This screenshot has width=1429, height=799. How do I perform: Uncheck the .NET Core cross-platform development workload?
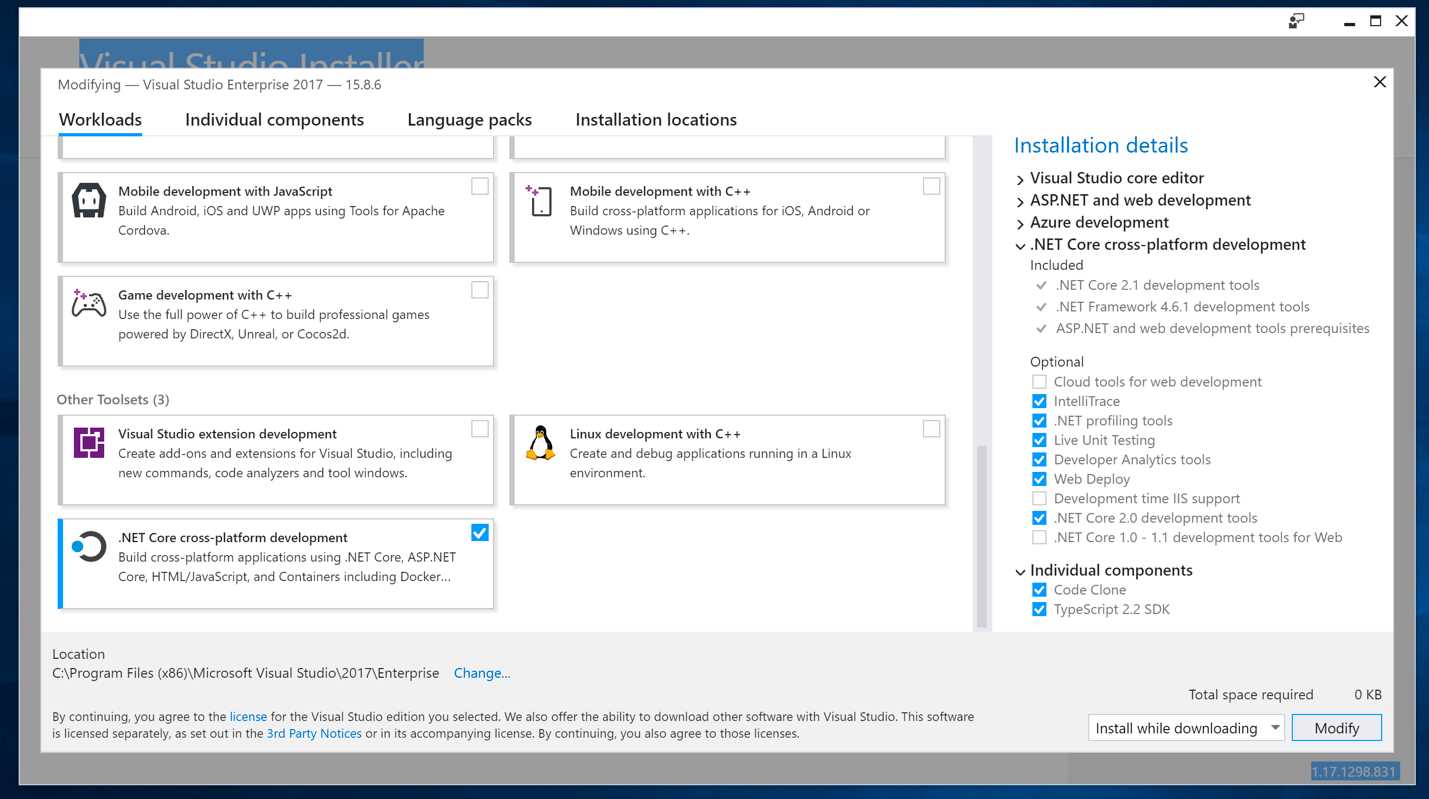click(x=479, y=532)
